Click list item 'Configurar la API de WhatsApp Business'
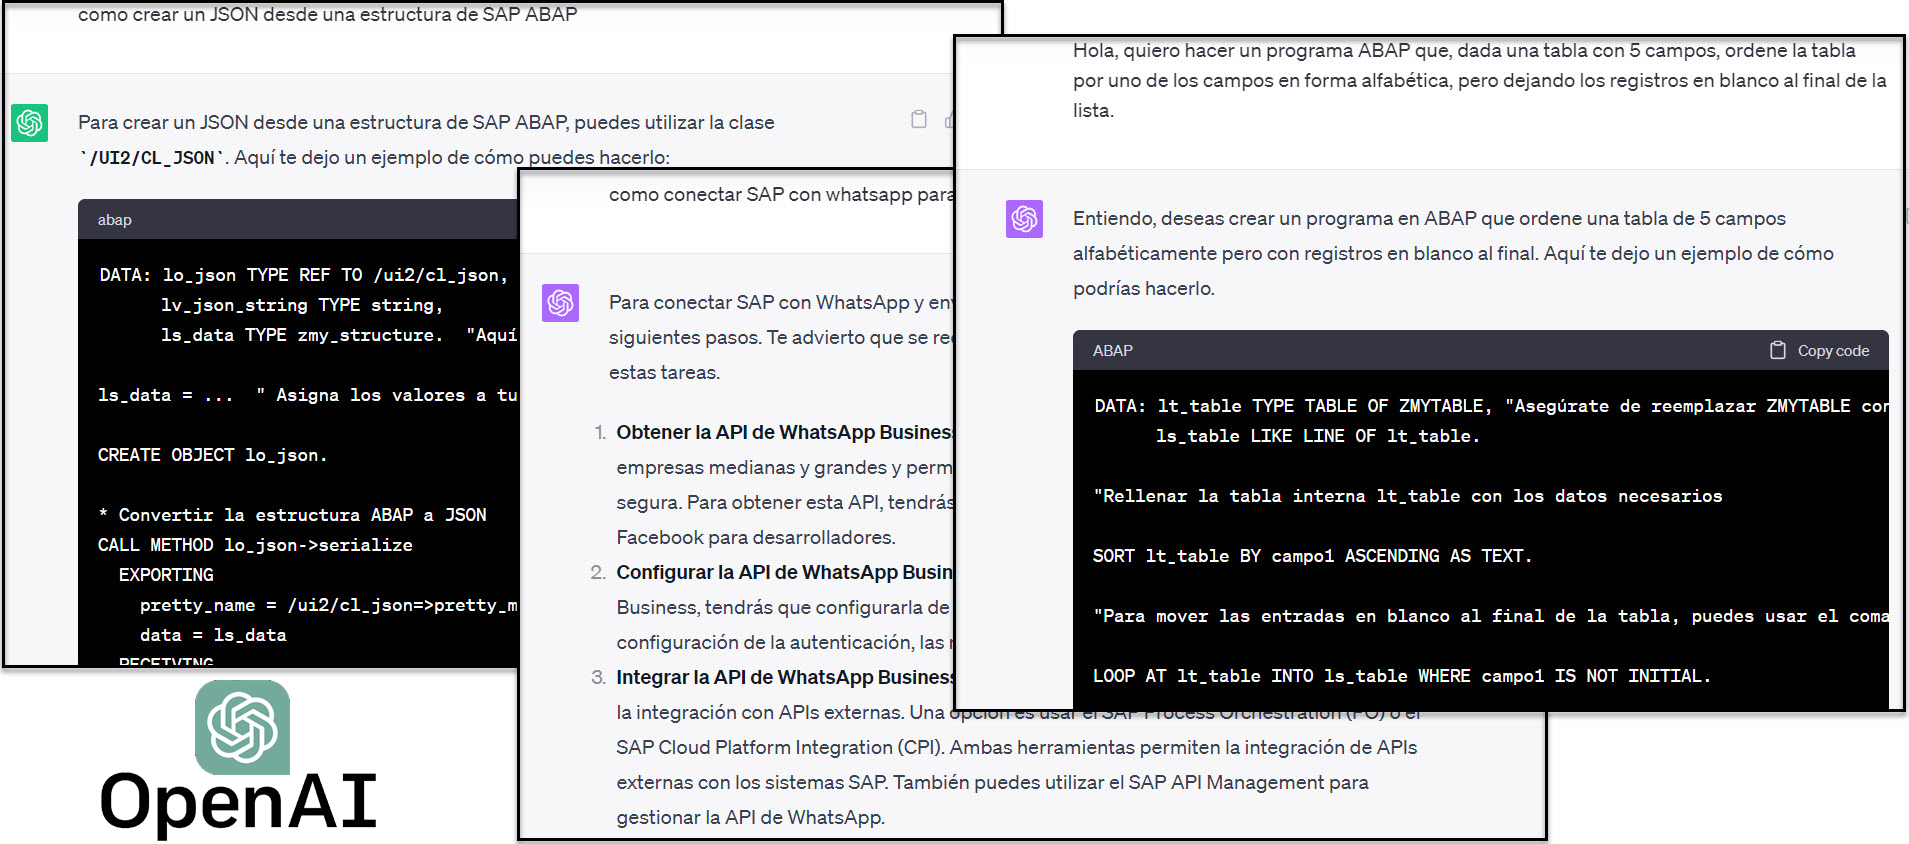1909x844 pixels. click(783, 572)
